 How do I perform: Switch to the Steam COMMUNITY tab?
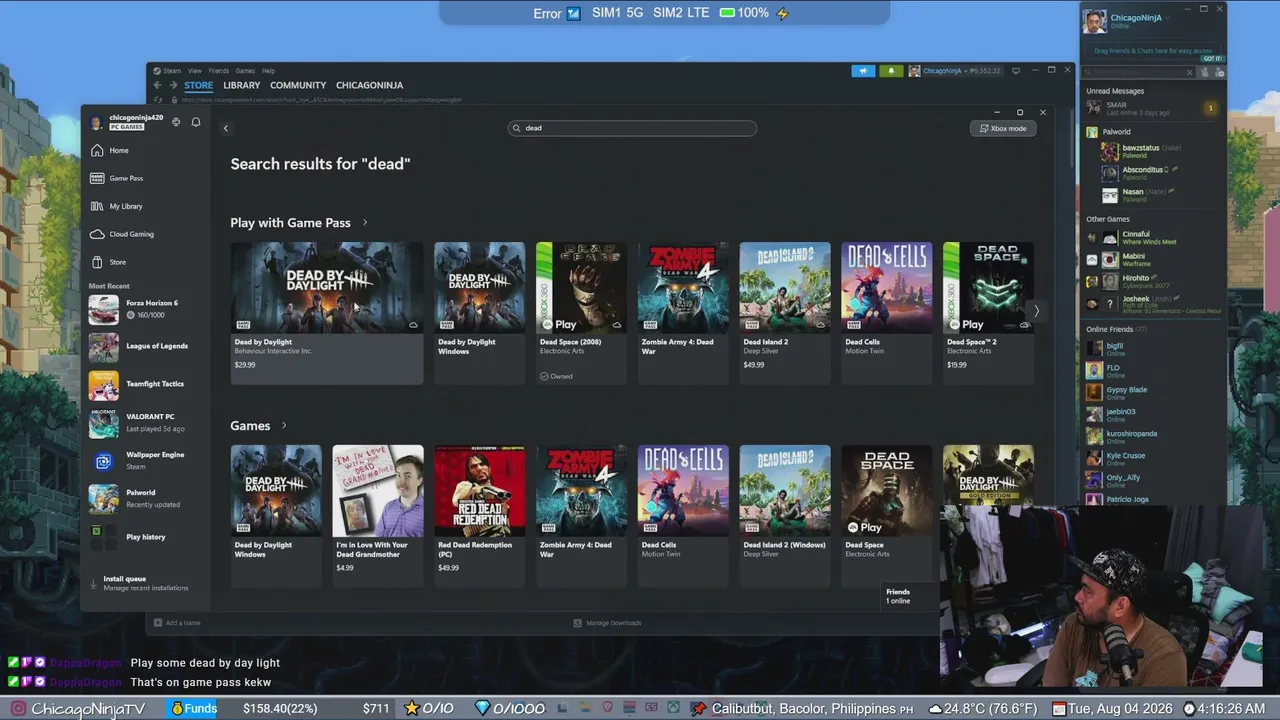[x=298, y=85]
